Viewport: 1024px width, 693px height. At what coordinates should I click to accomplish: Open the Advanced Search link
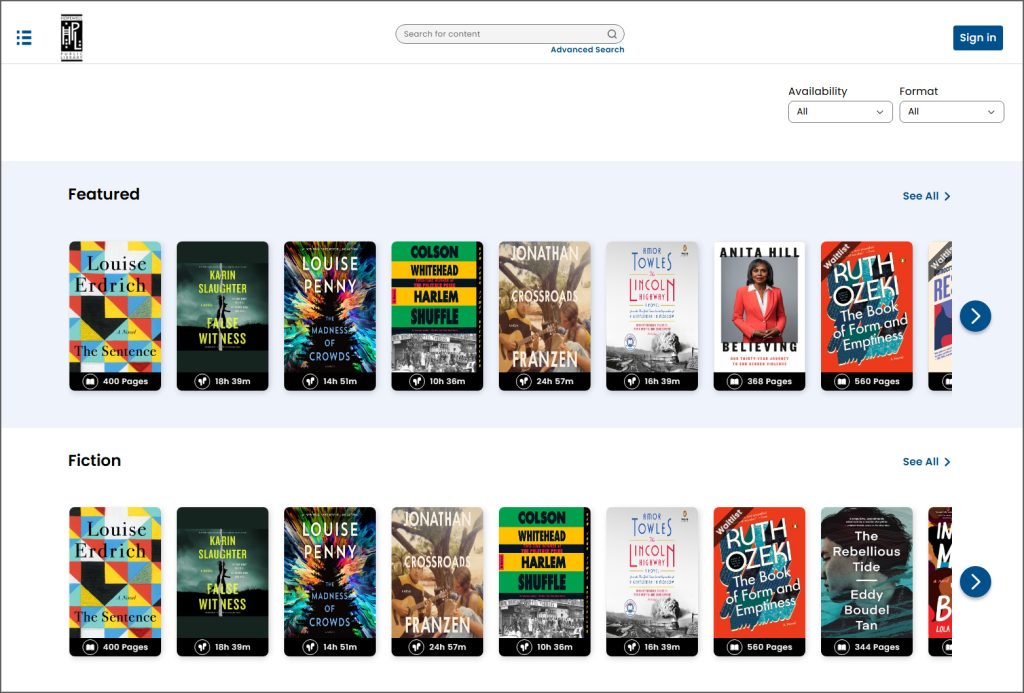click(x=587, y=50)
